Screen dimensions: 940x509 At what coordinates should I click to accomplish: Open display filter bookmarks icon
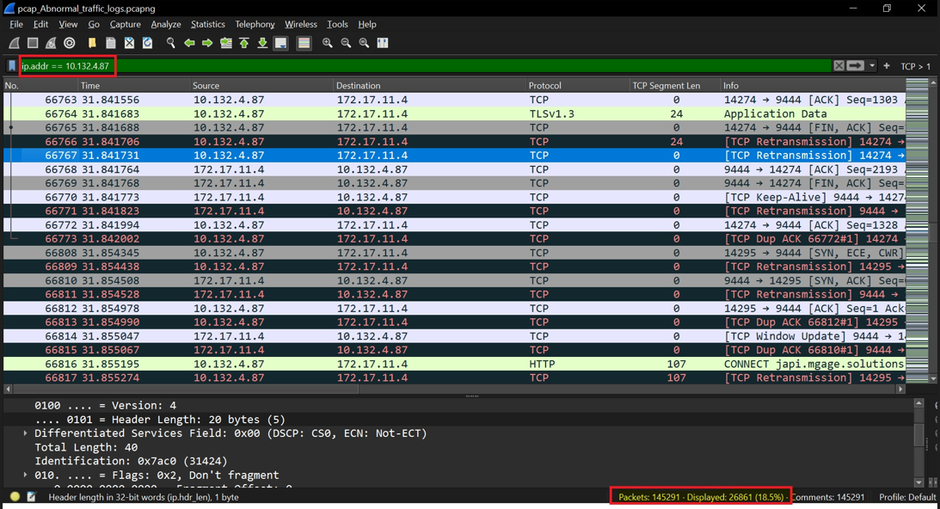point(11,66)
